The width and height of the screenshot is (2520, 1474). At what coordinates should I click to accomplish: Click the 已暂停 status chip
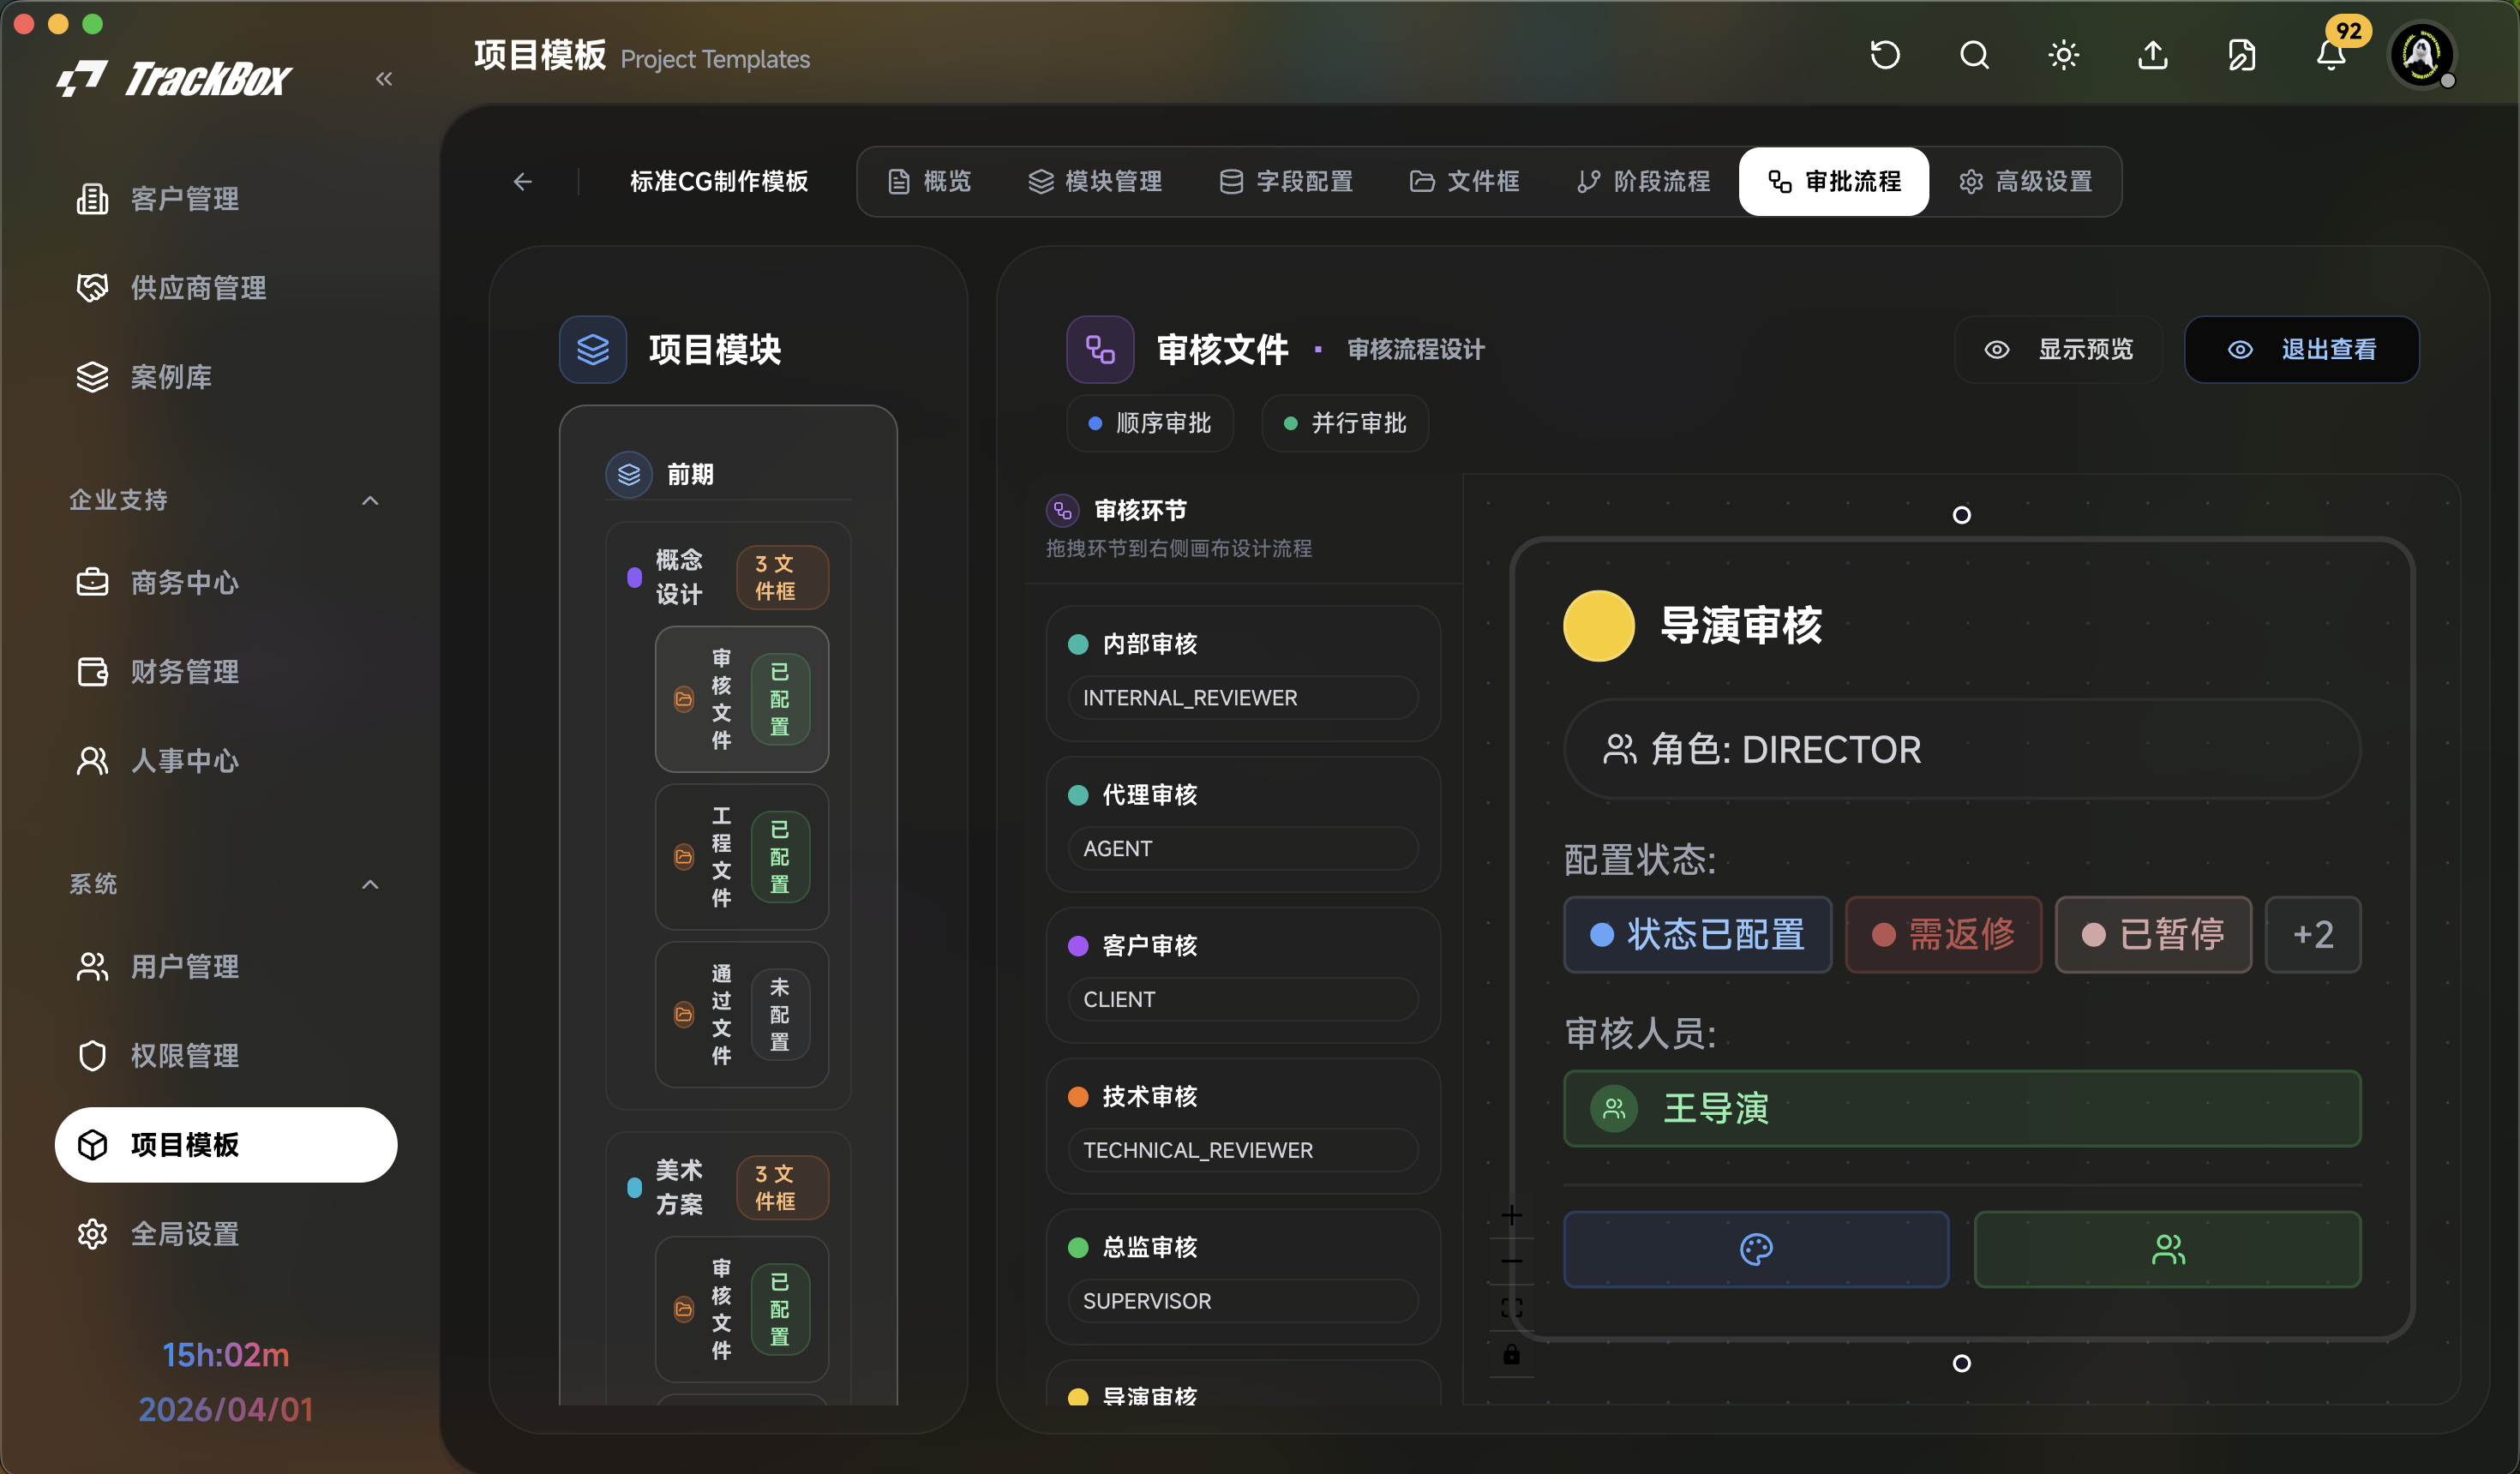tap(2153, 934)
